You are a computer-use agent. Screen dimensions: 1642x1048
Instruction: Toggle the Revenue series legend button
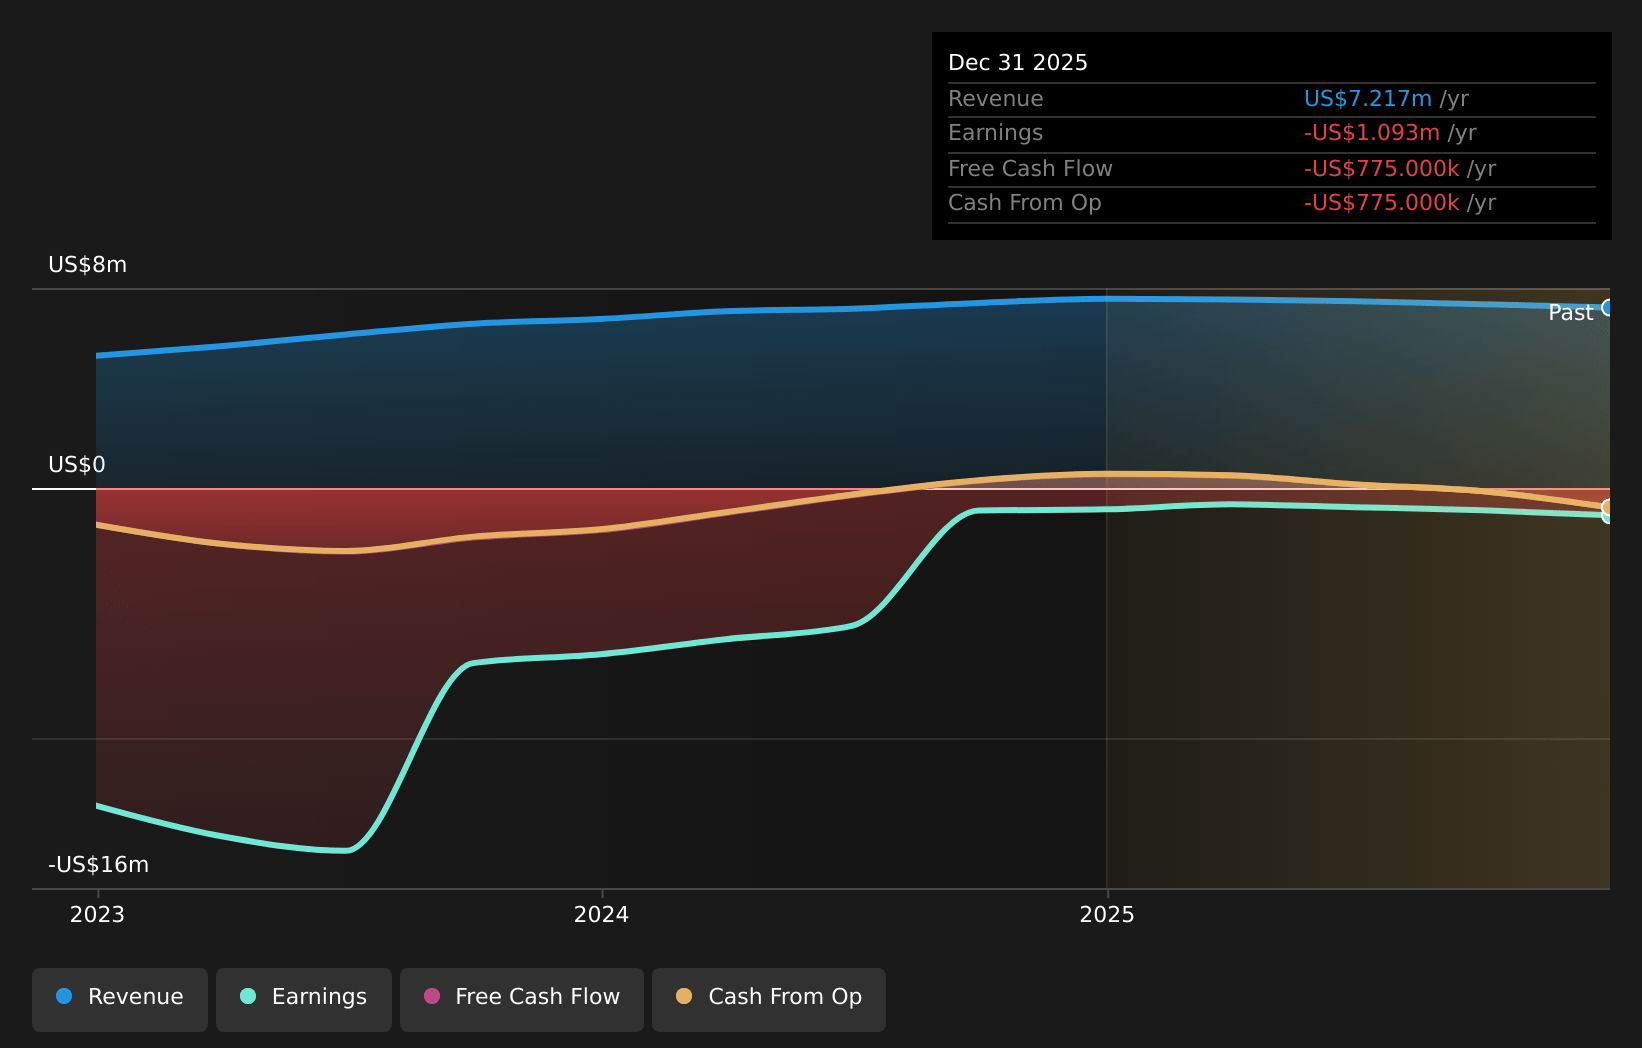[120, 999]
